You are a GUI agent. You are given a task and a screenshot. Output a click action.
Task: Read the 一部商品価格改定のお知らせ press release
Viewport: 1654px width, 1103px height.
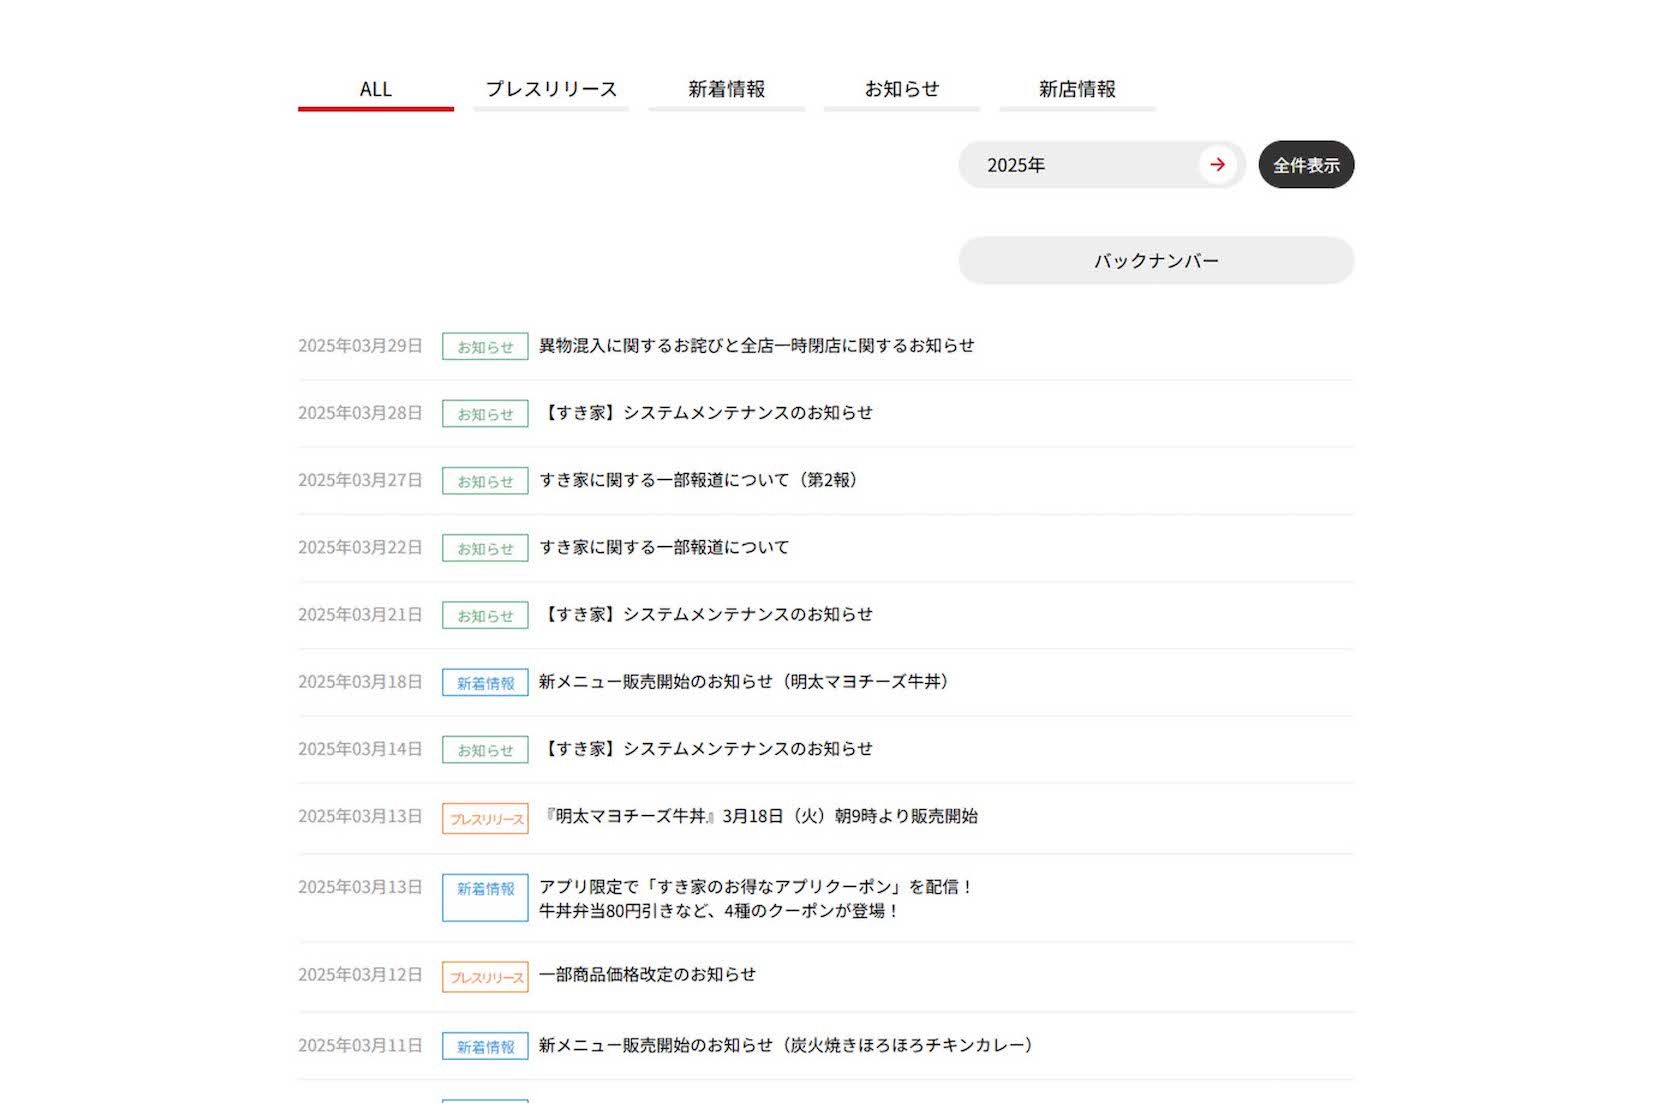coord(648,975)
